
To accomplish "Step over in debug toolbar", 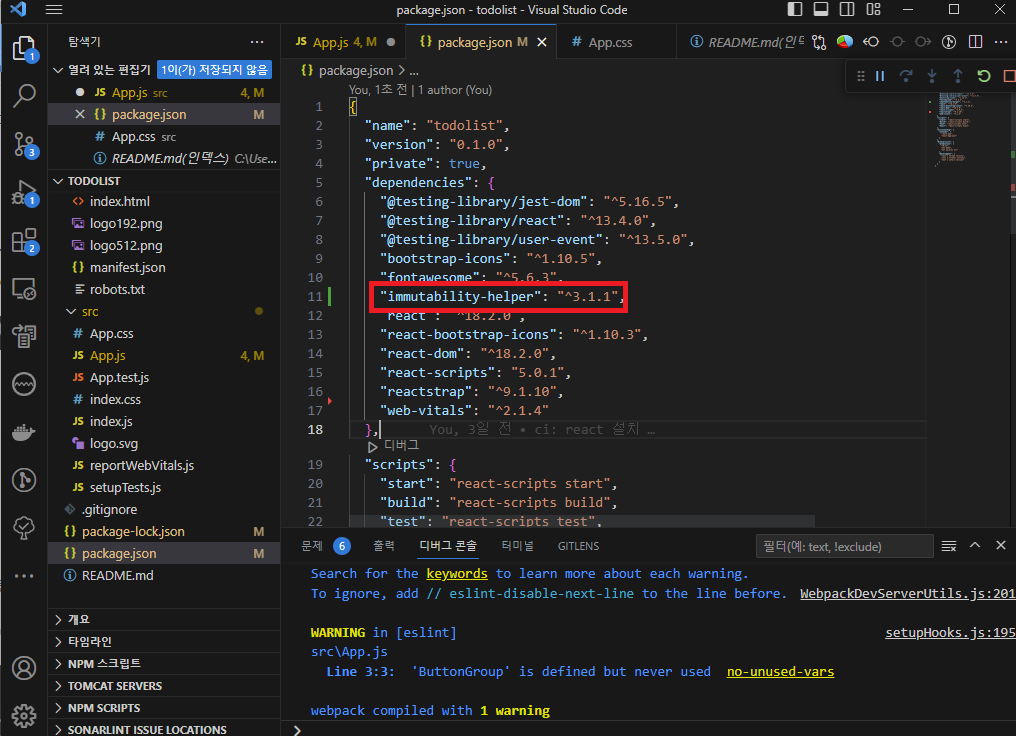I will click(x=906, y=76).
